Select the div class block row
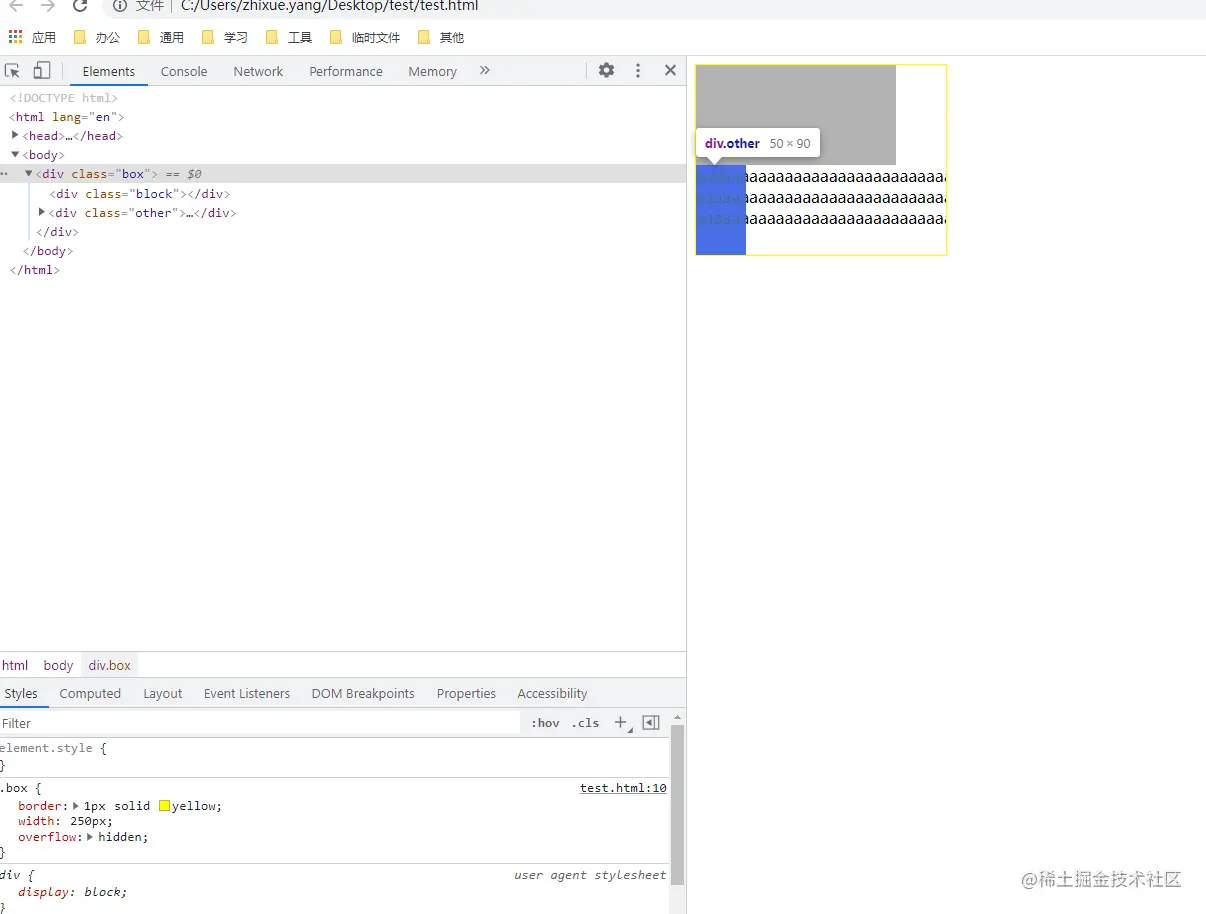Viewport: 1206px width, 914px height. point(343,193)
